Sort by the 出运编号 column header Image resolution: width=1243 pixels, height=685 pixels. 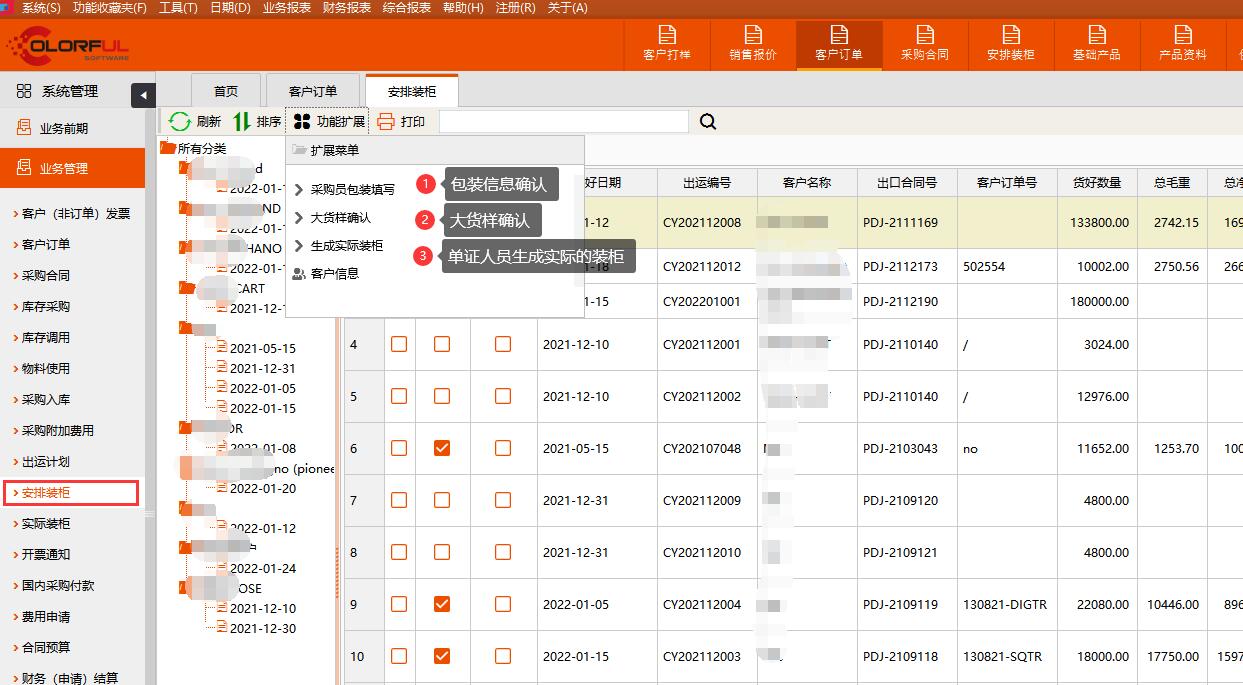click(707, 183)
